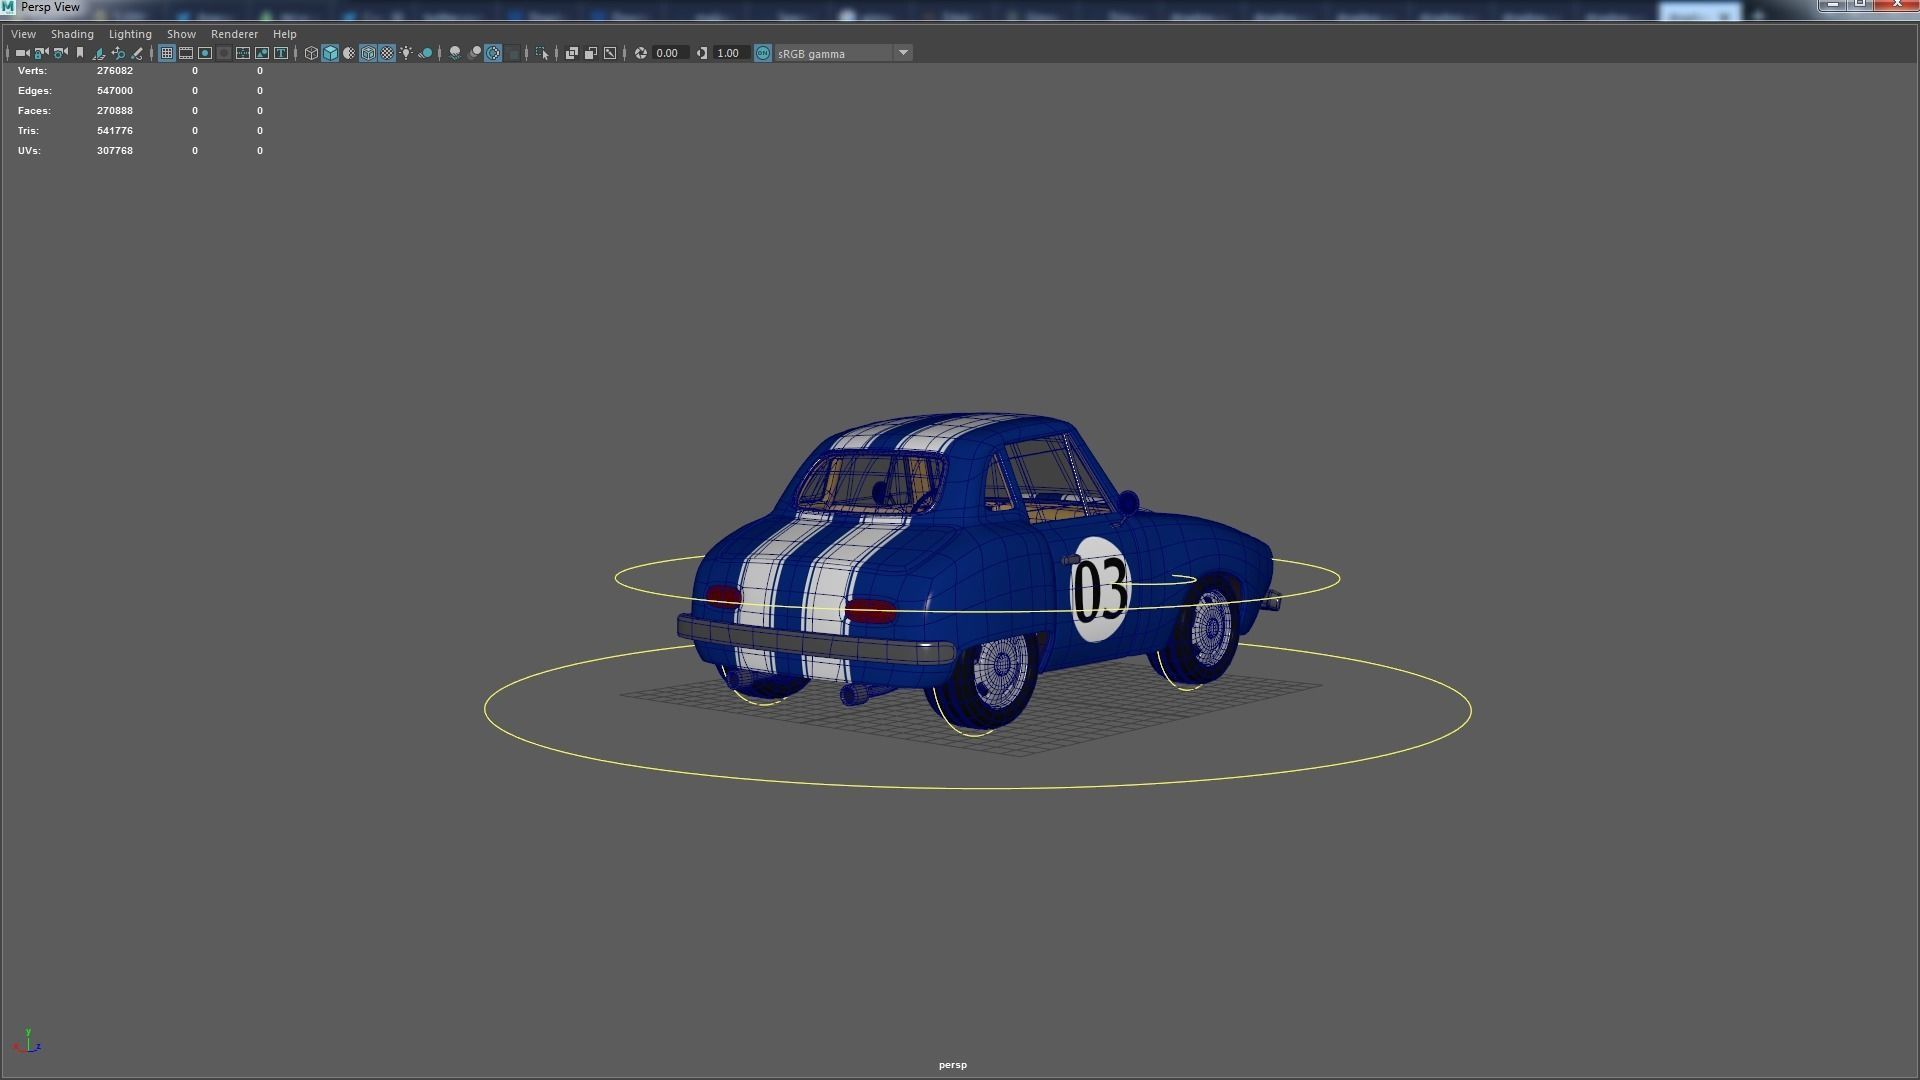Toggle Multisample Anti-aliasing icon

[493, 53]
